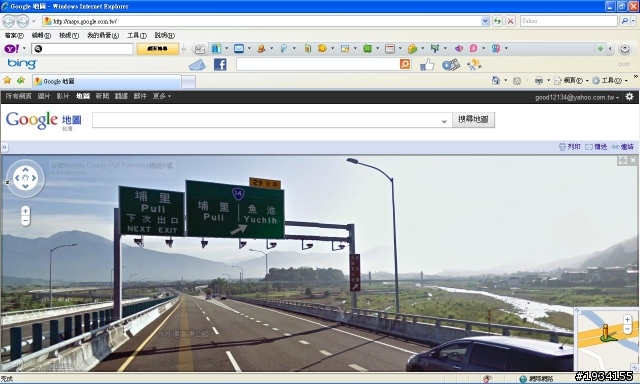Click the Facebook icon on Bing bar
Image resolution: width=640 pixels, height=384 pixels.
(220, 64)
